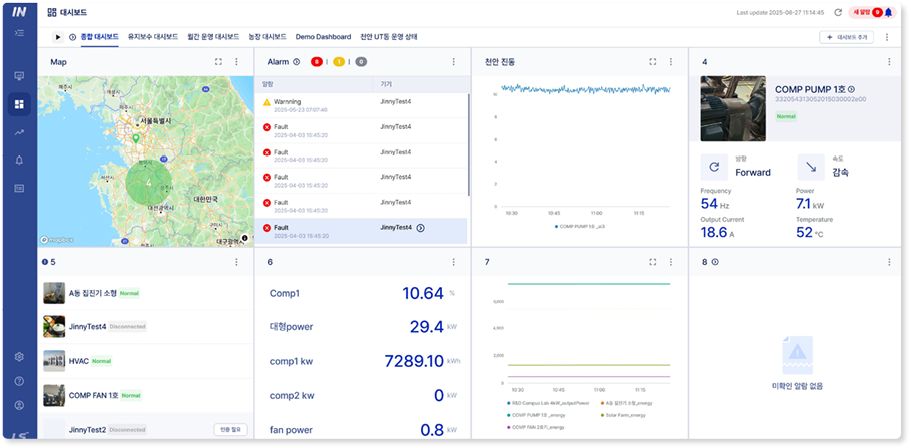
Task: Open the monitoring screen sidebar icon
Action: pos(19,76)
